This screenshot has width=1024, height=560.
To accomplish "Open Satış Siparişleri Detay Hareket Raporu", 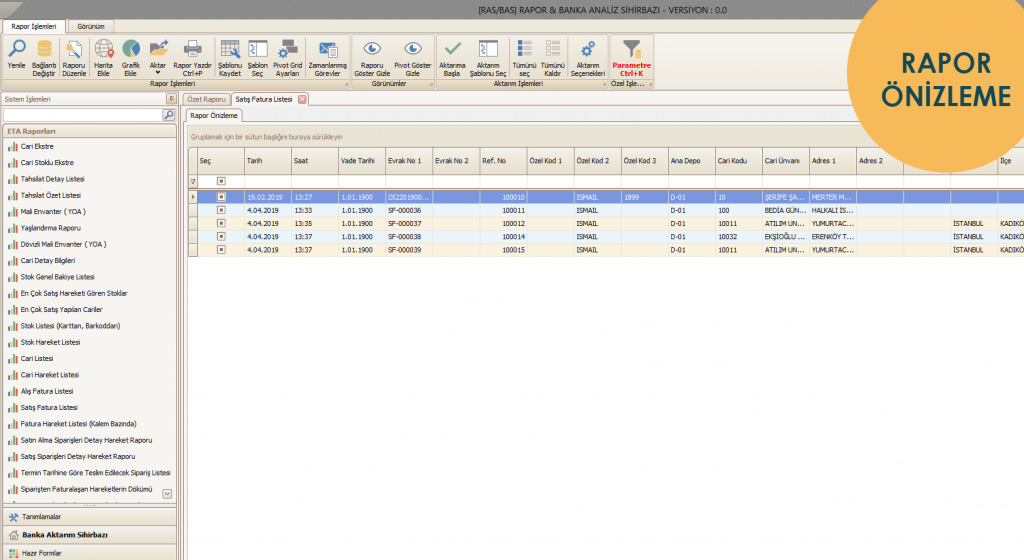I will [78, 456].
